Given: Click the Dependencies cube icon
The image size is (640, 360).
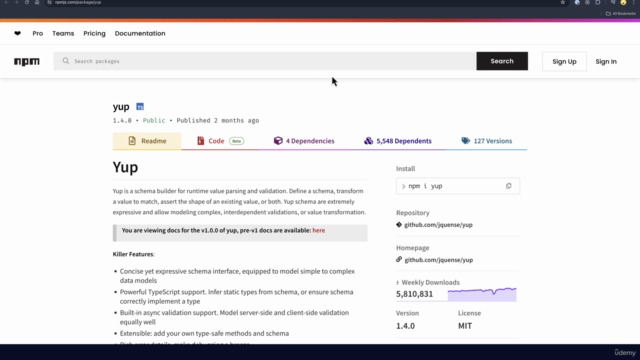Looking at the screenshot, I should pyautogui.click(x=278, y=141).
